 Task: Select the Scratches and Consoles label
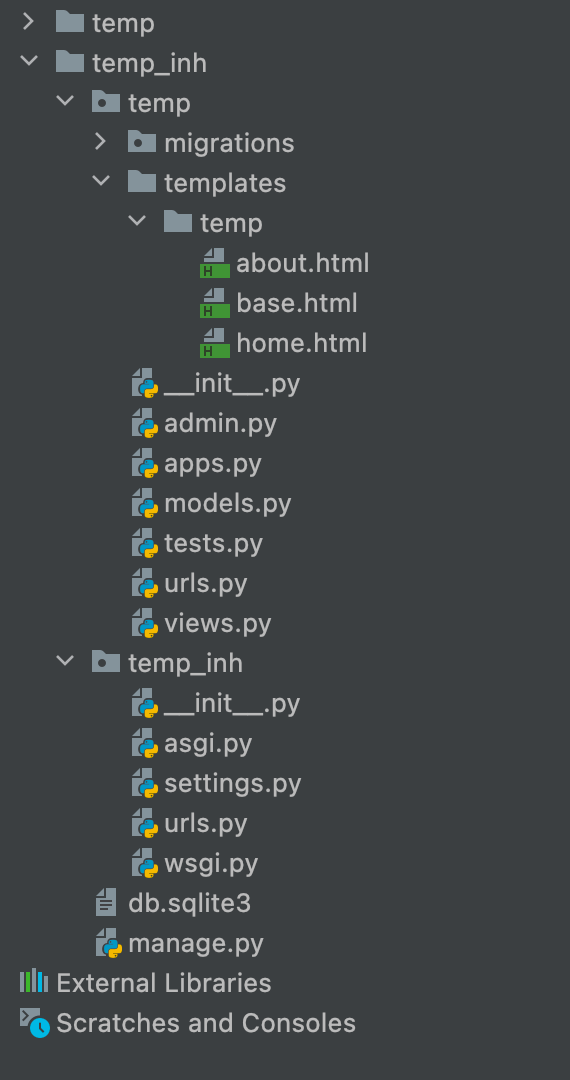pyautogui.click(x=207, y=1023)
